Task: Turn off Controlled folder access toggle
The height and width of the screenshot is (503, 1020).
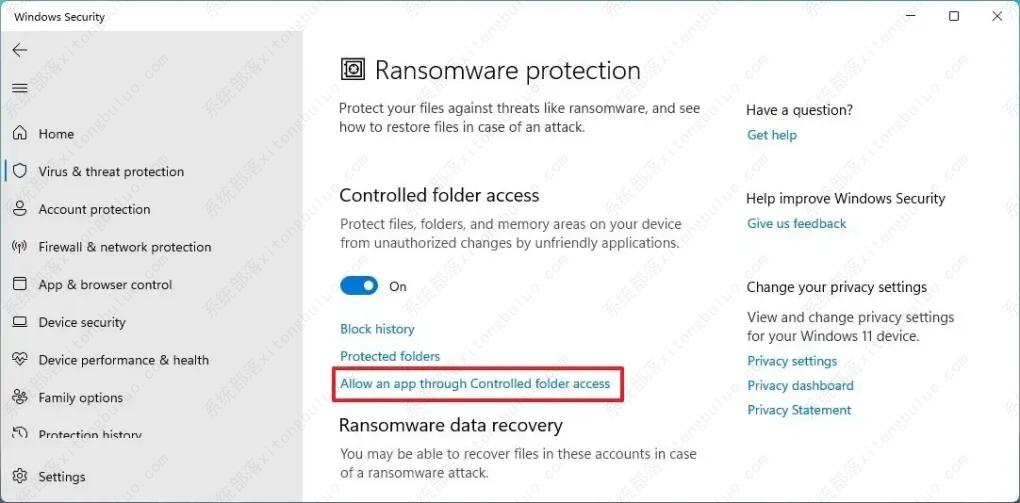Action: pyautogui.click(x=359, y=286)
